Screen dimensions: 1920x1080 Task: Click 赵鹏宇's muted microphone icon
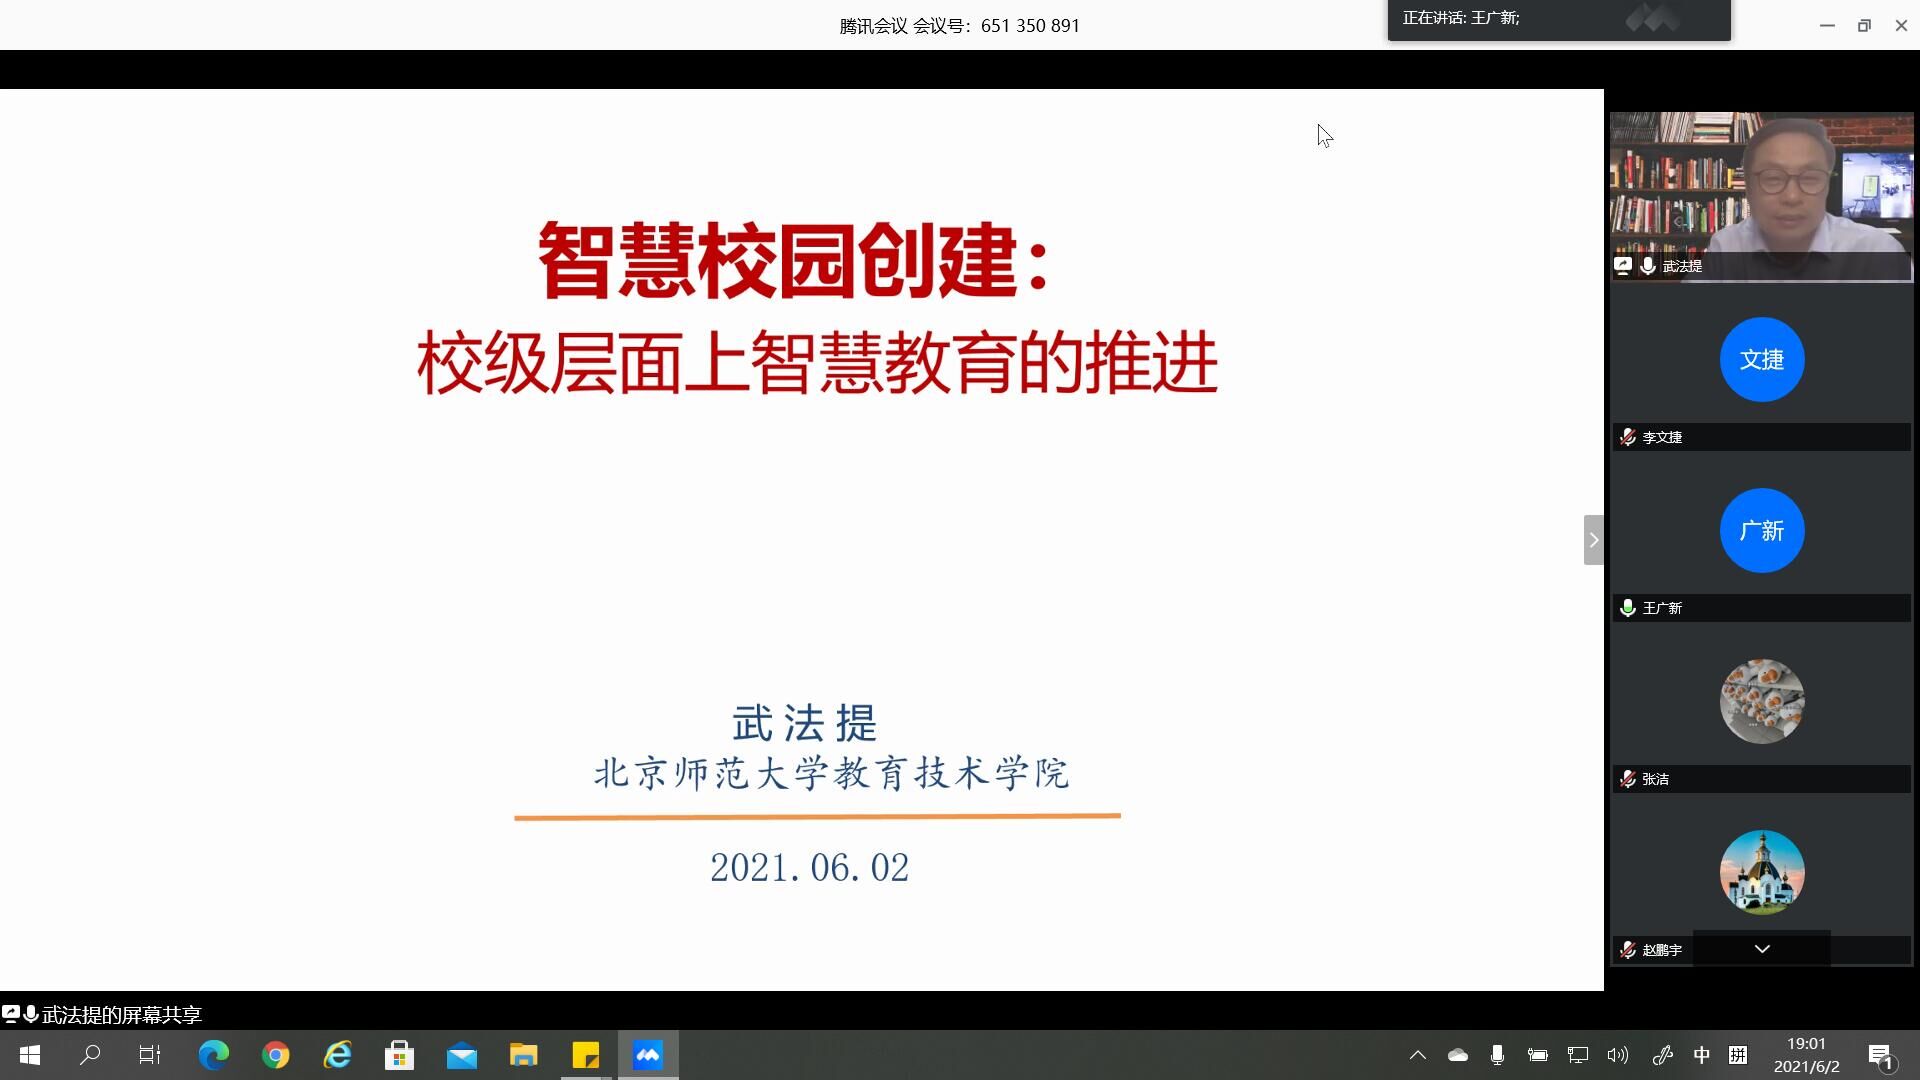tap(1628, 950)
